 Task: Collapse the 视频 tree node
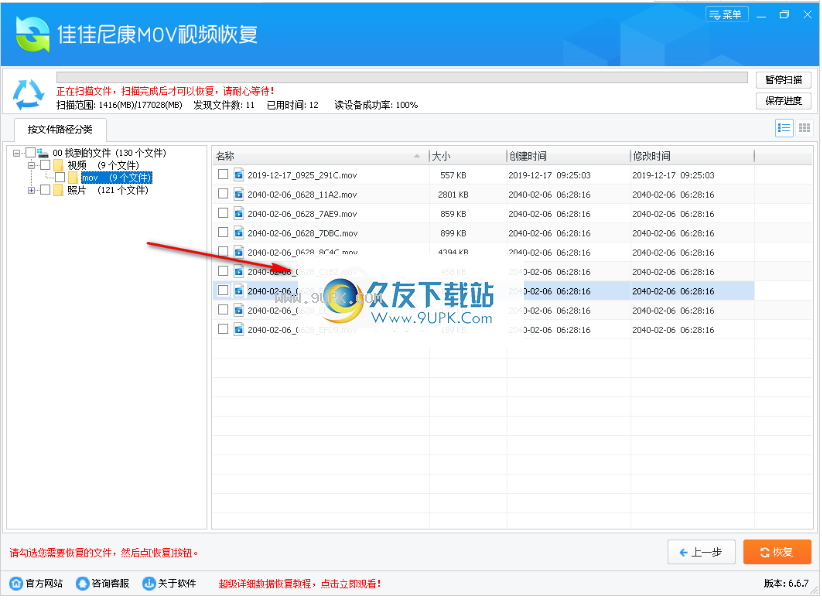31,166
